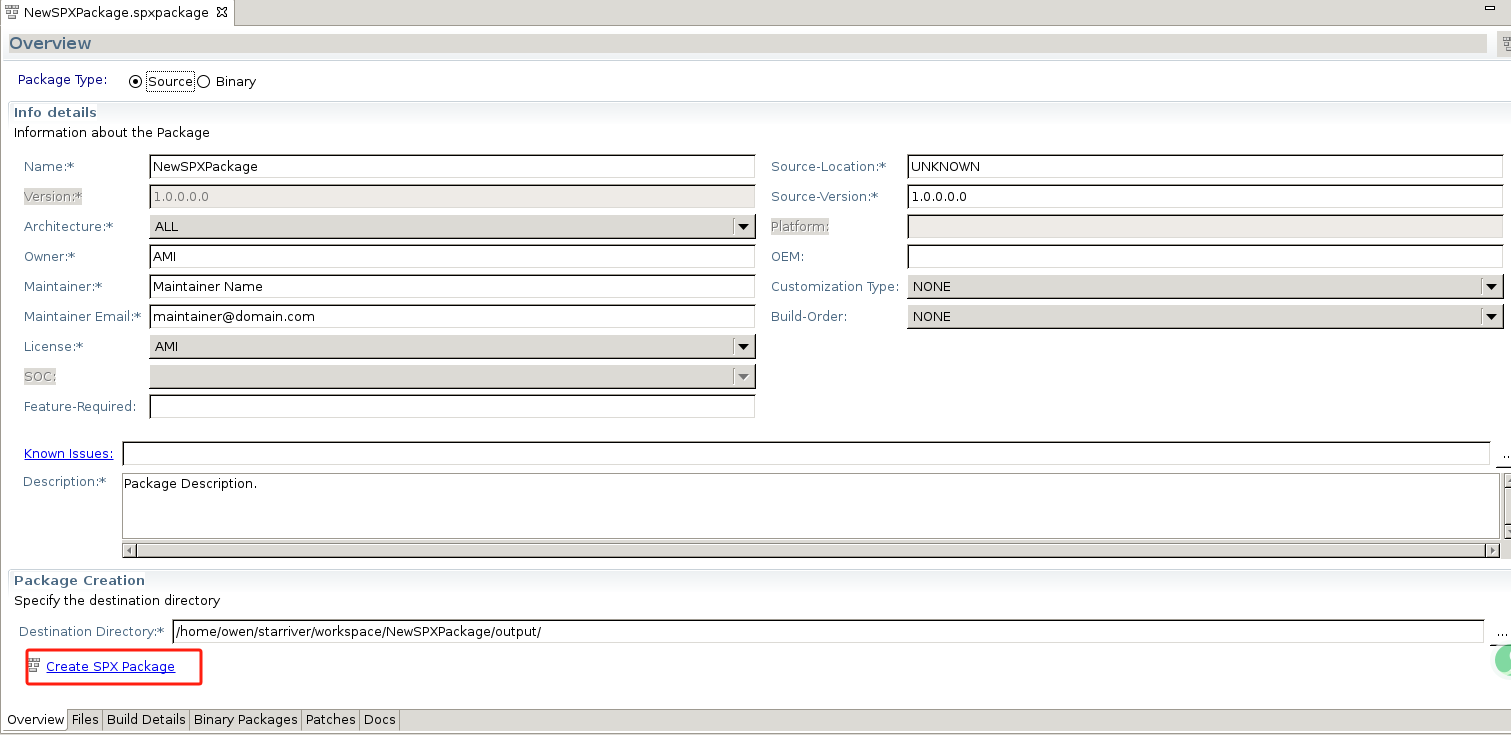The image size is (1511, 735).
Task: Click the package icon beside Create SPX Package
Action: coord(35,666)
